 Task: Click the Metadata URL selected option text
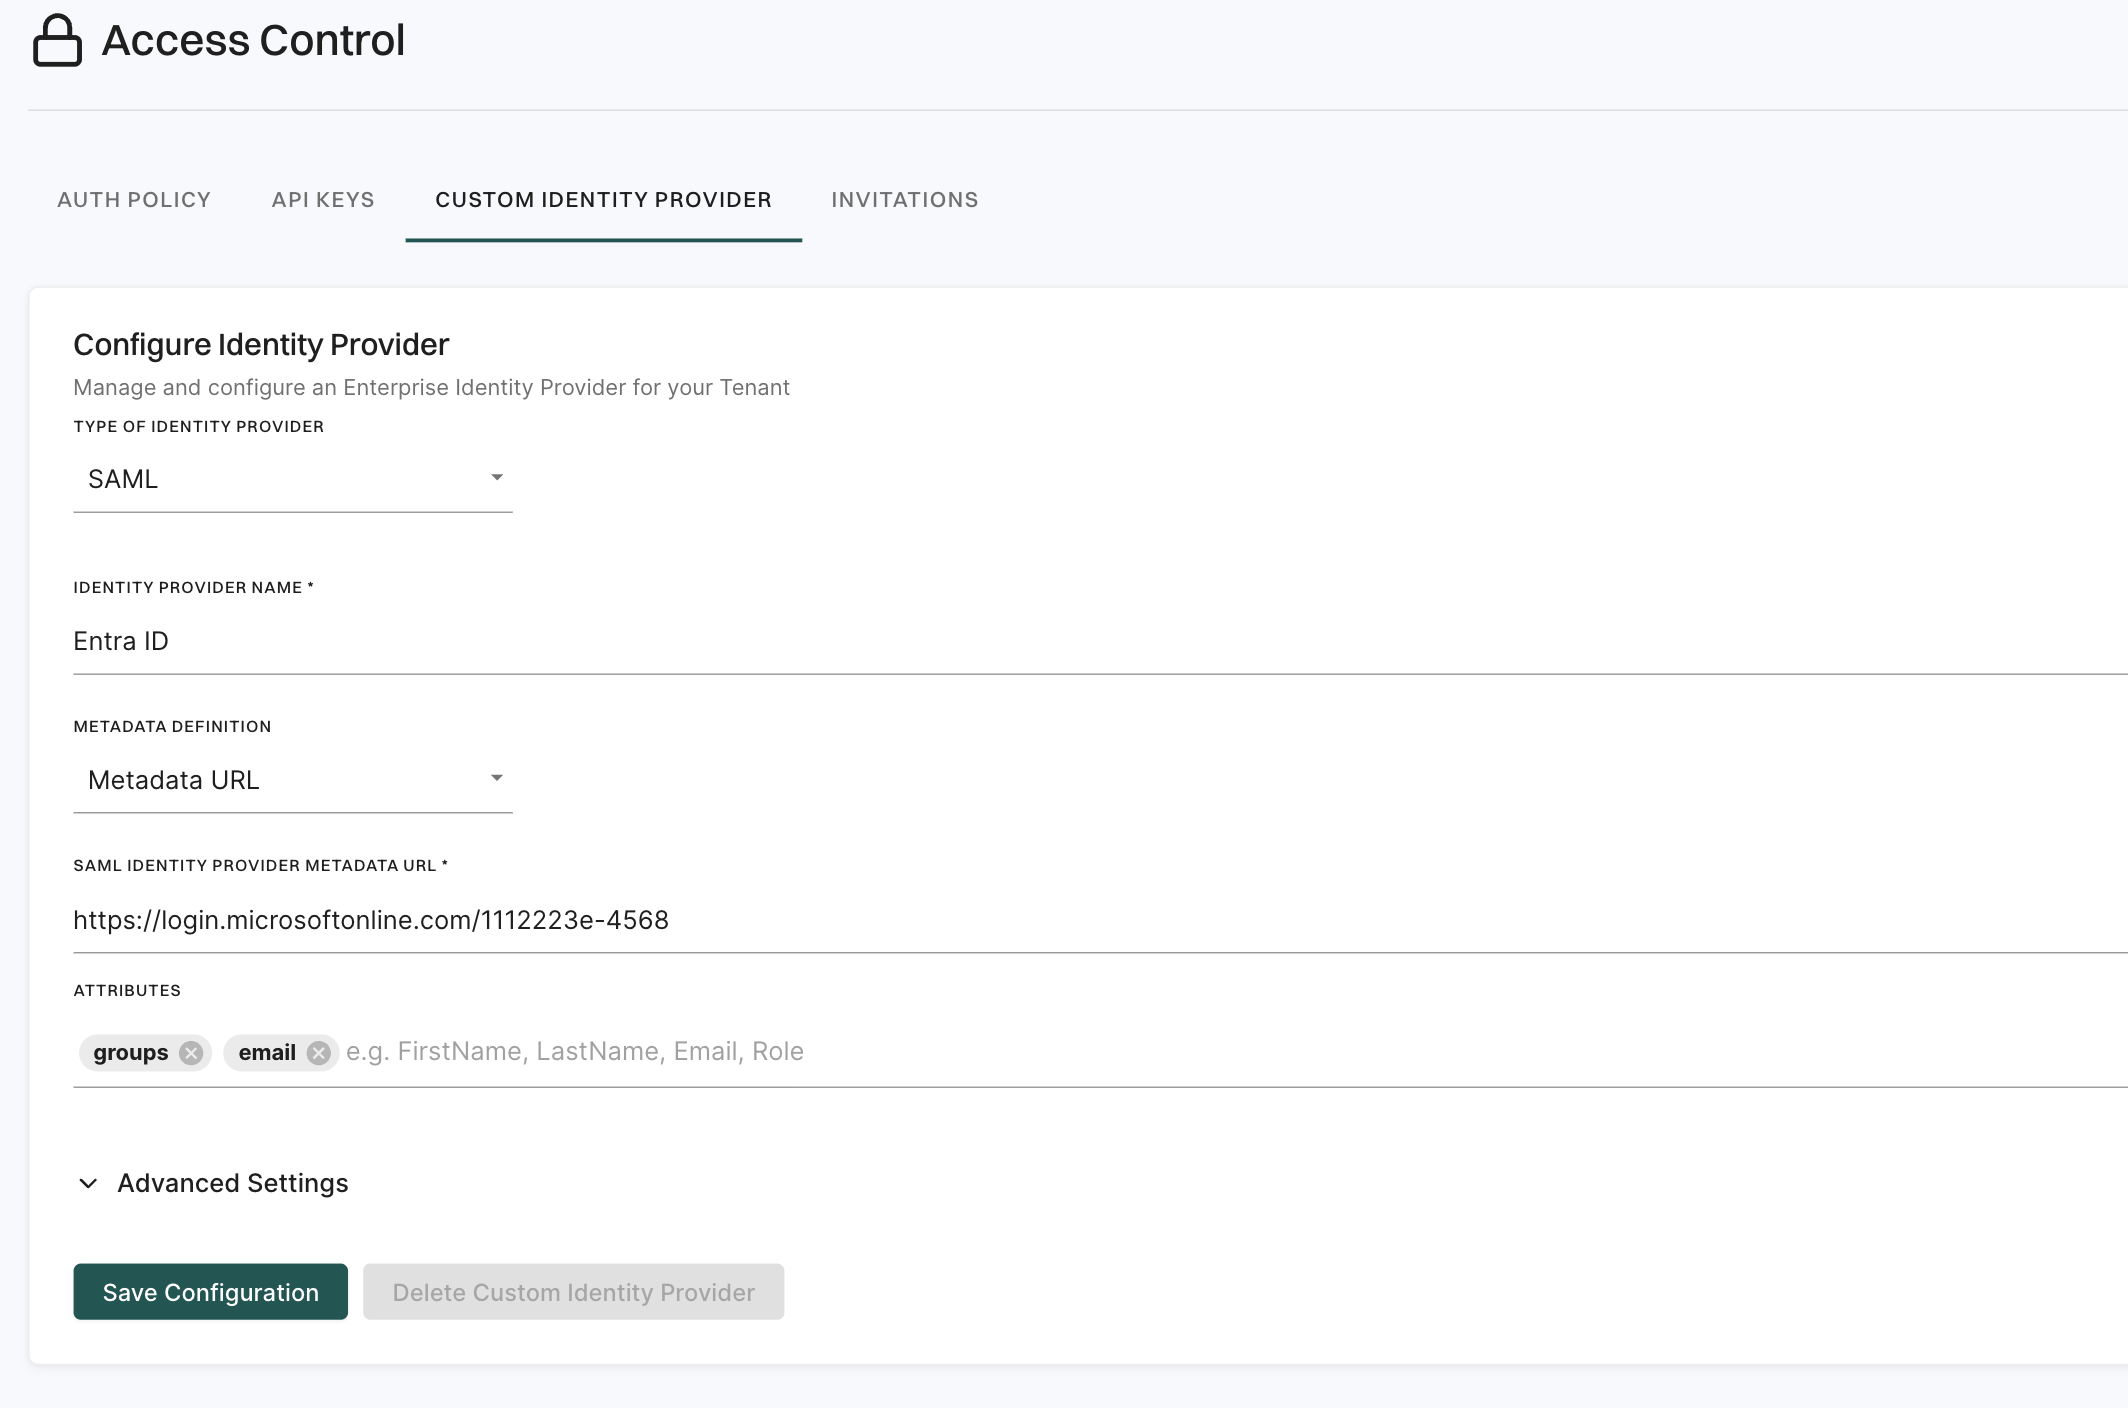[175, 779]
